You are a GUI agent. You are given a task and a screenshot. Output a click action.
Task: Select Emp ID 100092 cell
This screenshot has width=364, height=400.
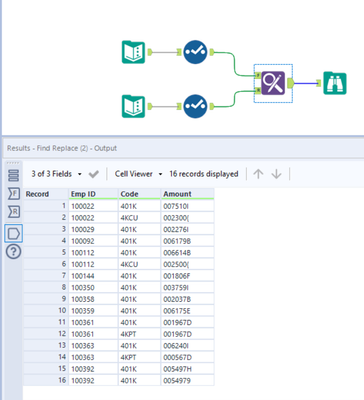pyautogui.click(x=93, y=241)
